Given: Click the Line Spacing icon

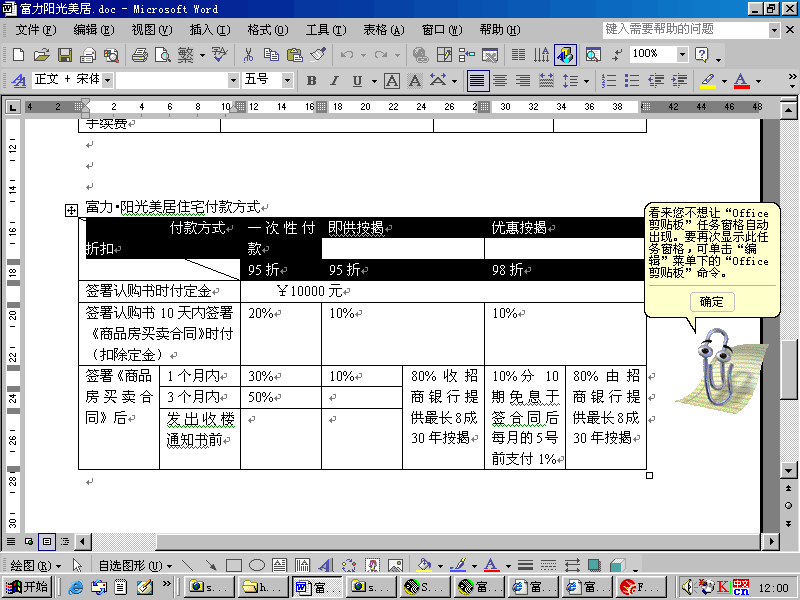Looking at the screenshot, I should tap(569, 81).
